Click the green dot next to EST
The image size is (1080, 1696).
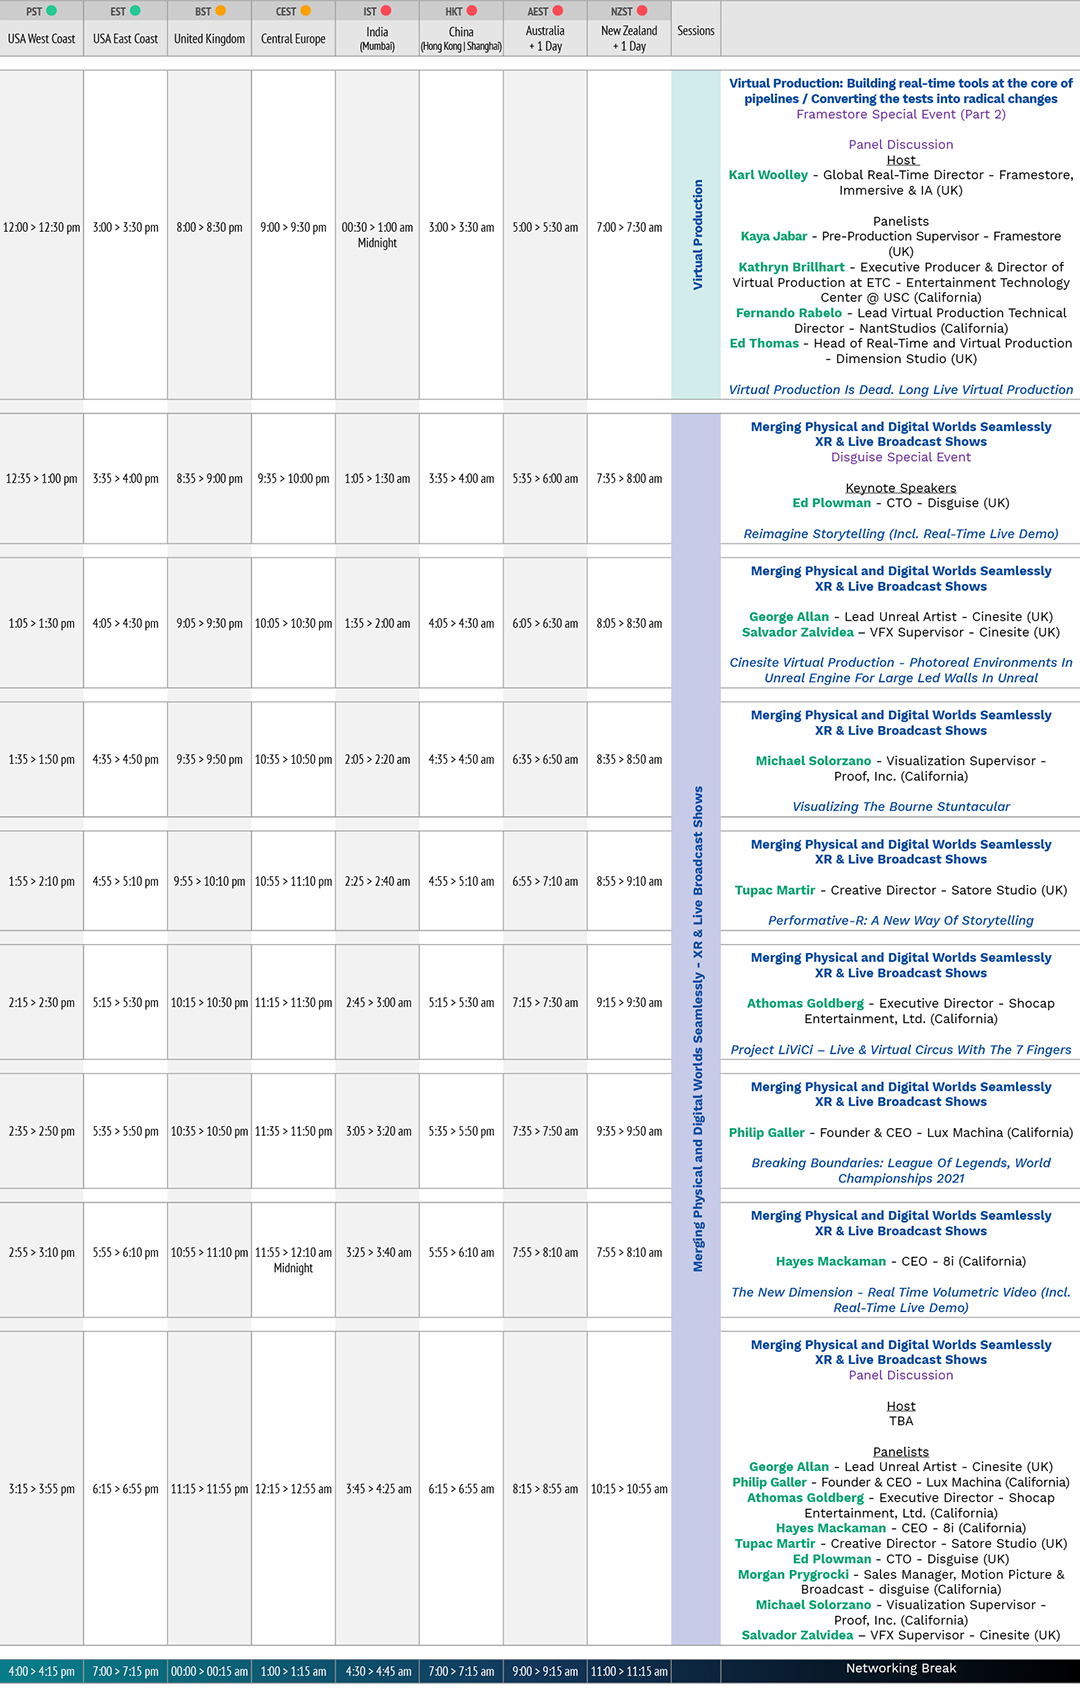pos(135,11)
